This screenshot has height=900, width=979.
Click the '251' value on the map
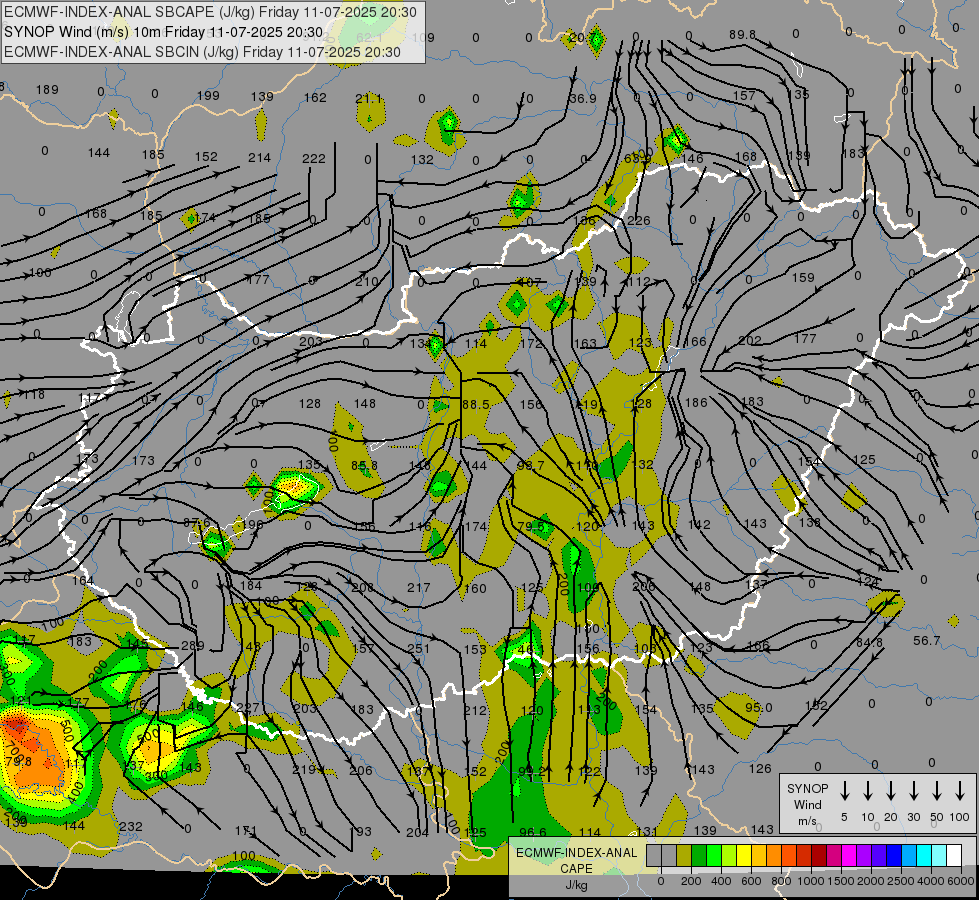[418, 648]
